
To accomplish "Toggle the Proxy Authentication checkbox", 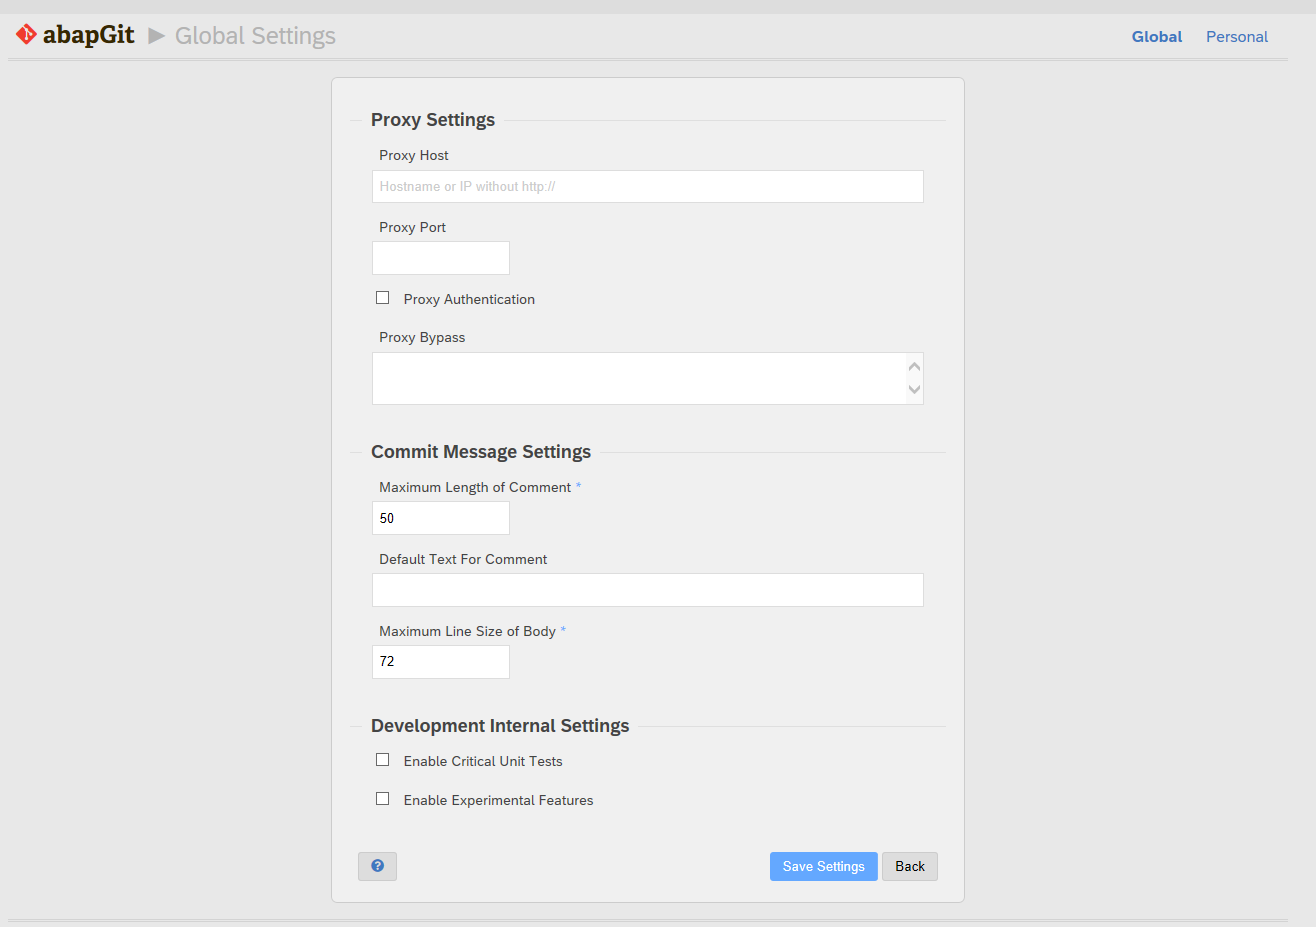I will point(382,298).
